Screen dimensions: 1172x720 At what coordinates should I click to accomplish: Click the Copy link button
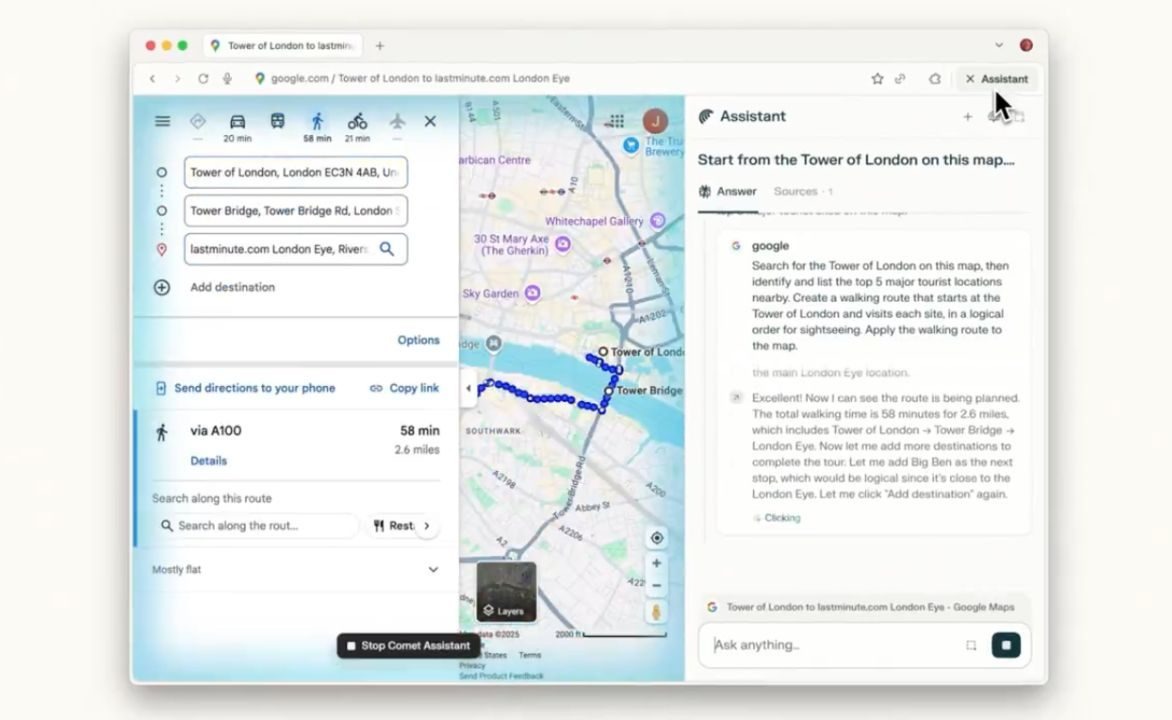click(404, 388)
